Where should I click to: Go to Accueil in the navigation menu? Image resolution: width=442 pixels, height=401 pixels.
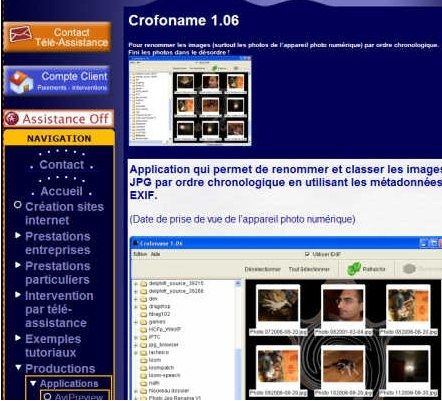[x=62, y=191]
